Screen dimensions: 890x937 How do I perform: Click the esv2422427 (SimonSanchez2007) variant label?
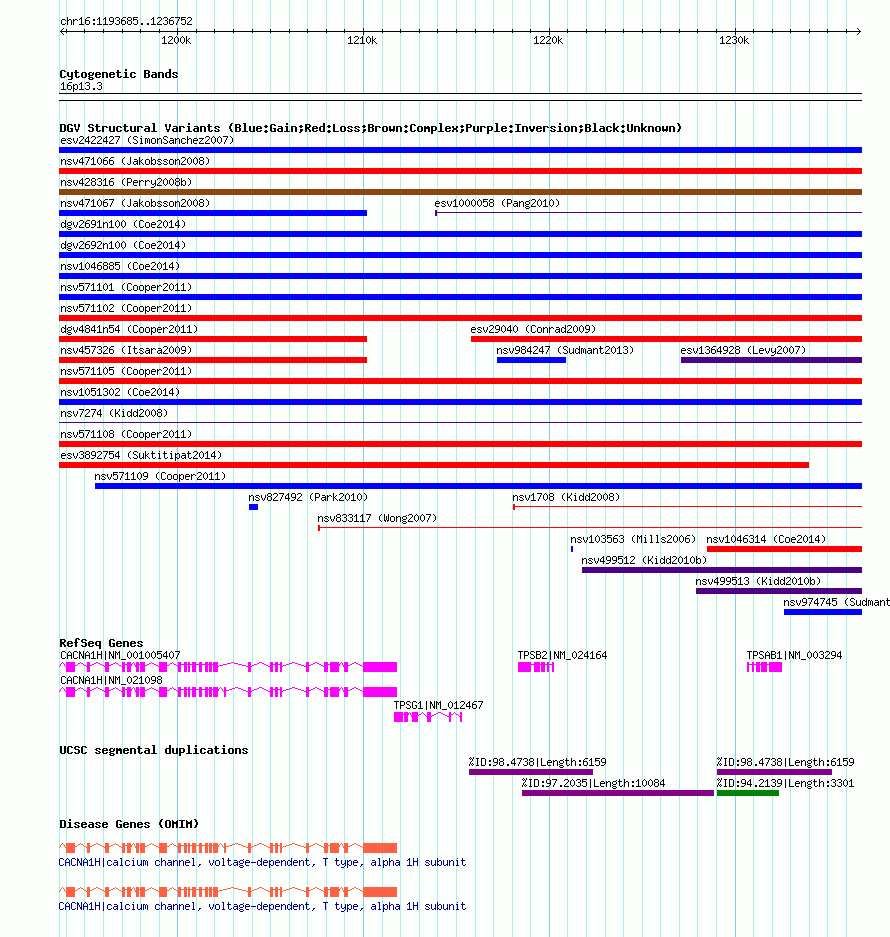coord(147,140)
